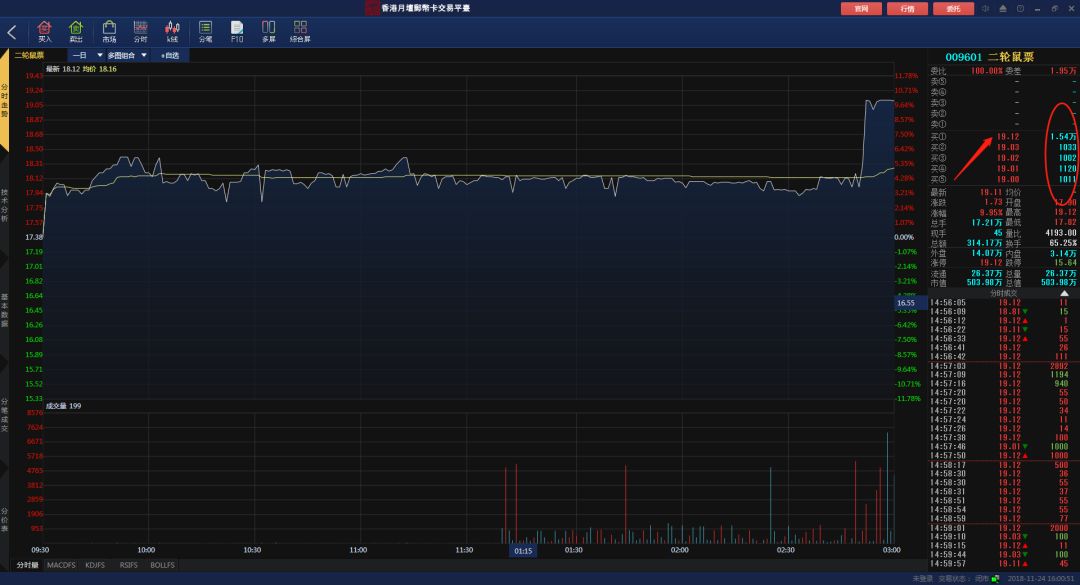This screenshot has width=1080, height=585.
Task: Click the eject-shaped icon in title bar
Action: point(1003,8)
